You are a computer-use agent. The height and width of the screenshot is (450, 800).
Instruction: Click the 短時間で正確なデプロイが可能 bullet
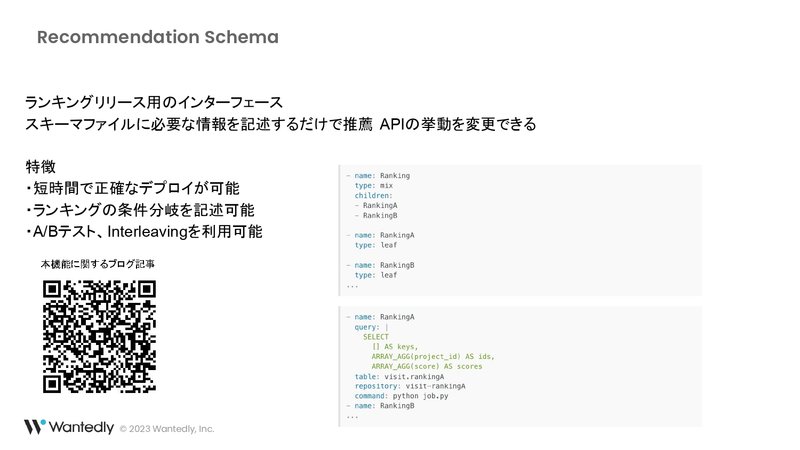point(132,188)
